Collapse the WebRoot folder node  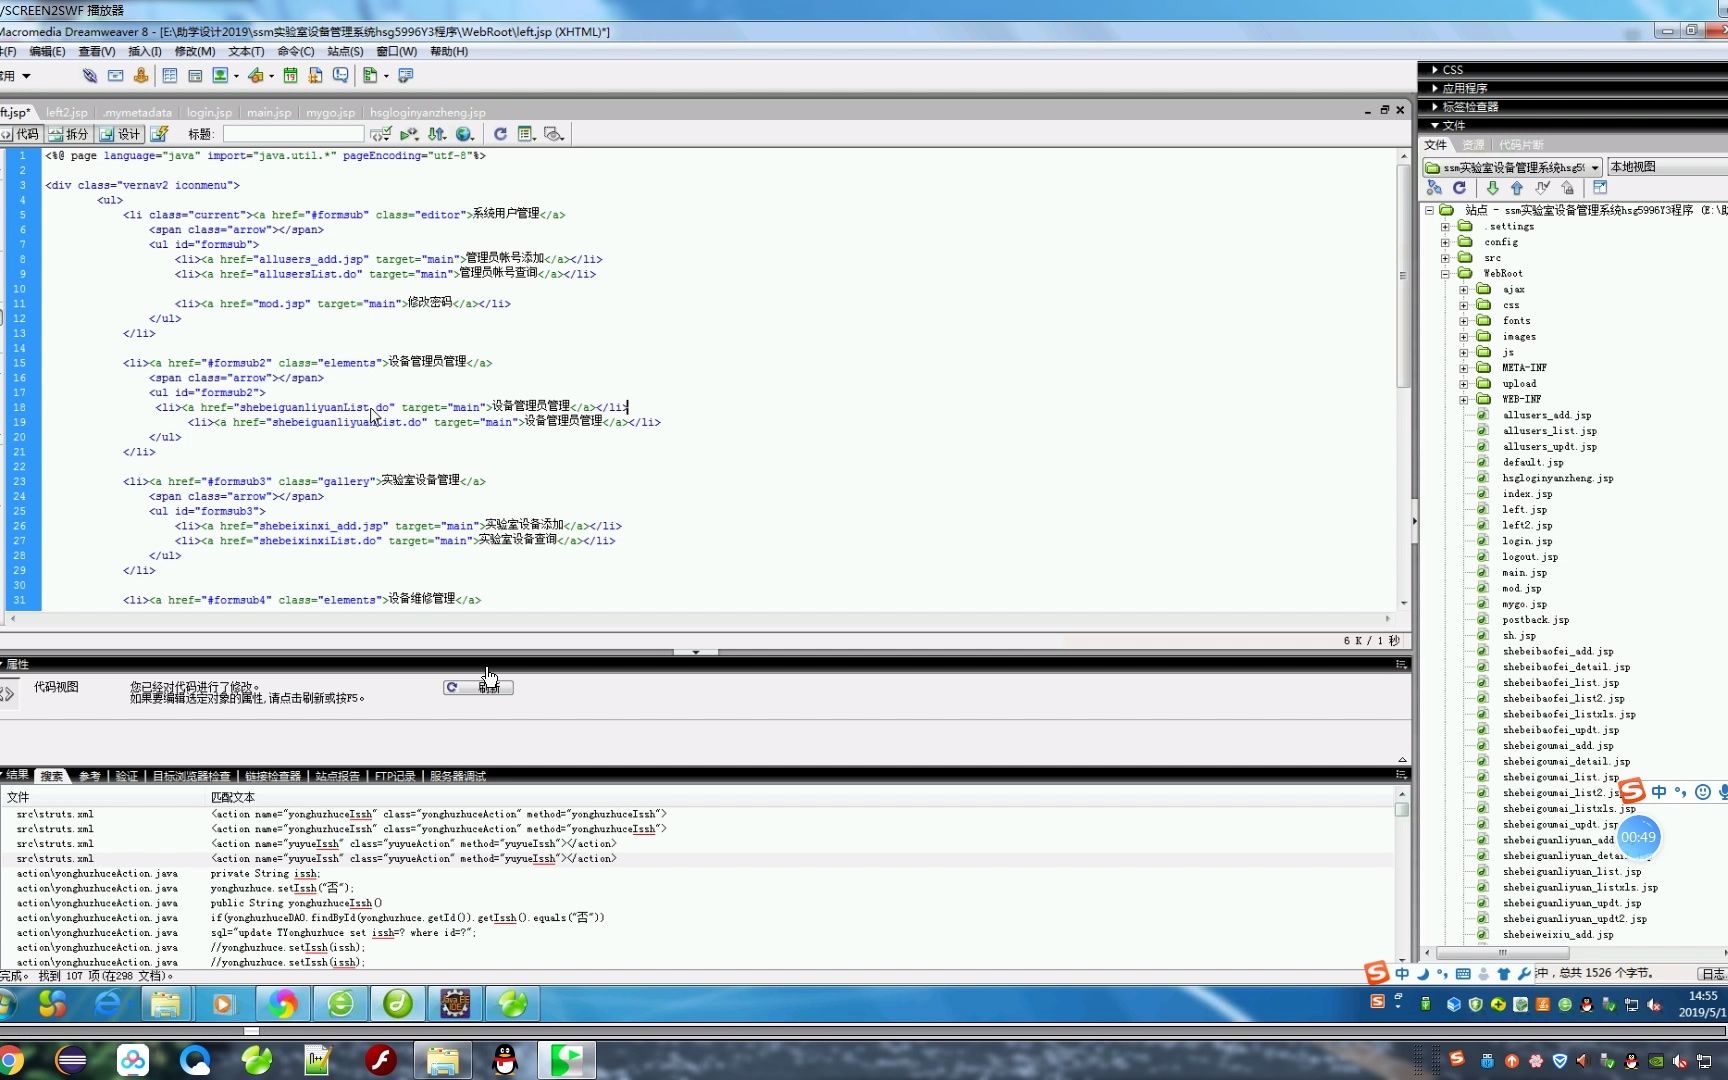pos(1445,273)
